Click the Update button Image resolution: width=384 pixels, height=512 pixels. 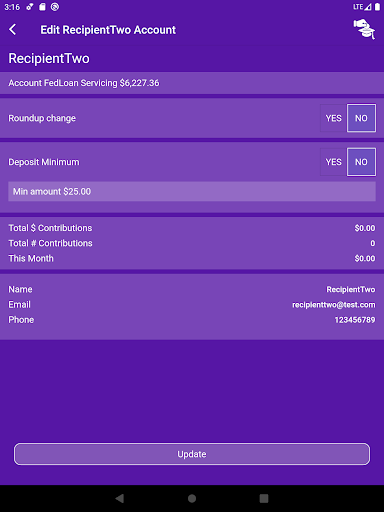tap(192, 454)
